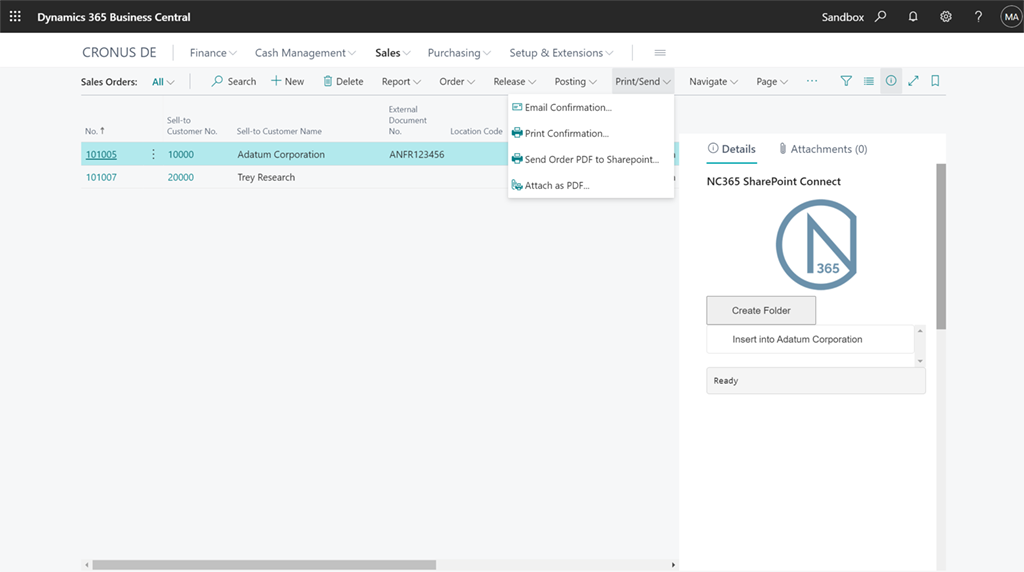Open the Release dropdown

(515, 81)
